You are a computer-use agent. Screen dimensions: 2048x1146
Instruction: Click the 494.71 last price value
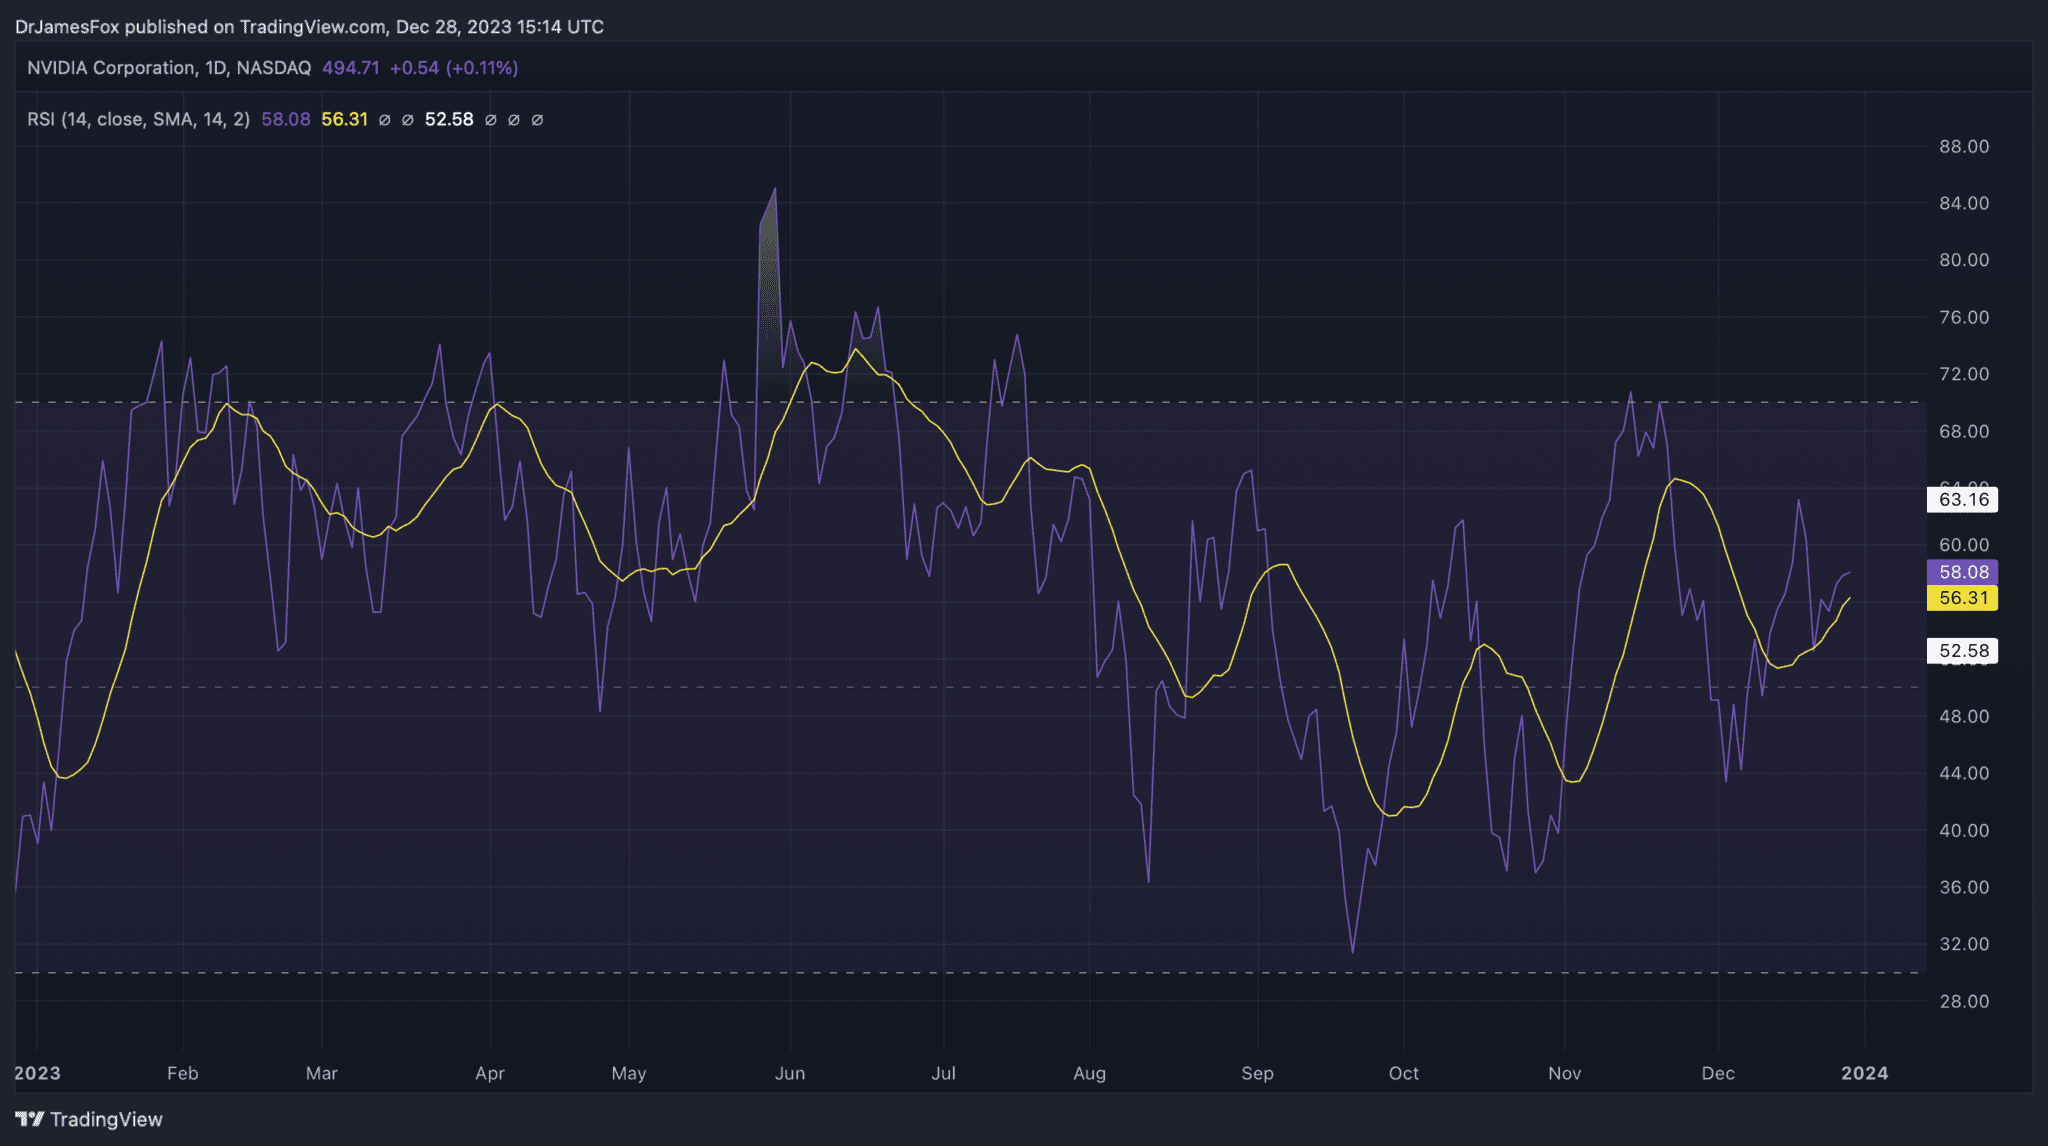pyautogui.click(x=350, y=68)
